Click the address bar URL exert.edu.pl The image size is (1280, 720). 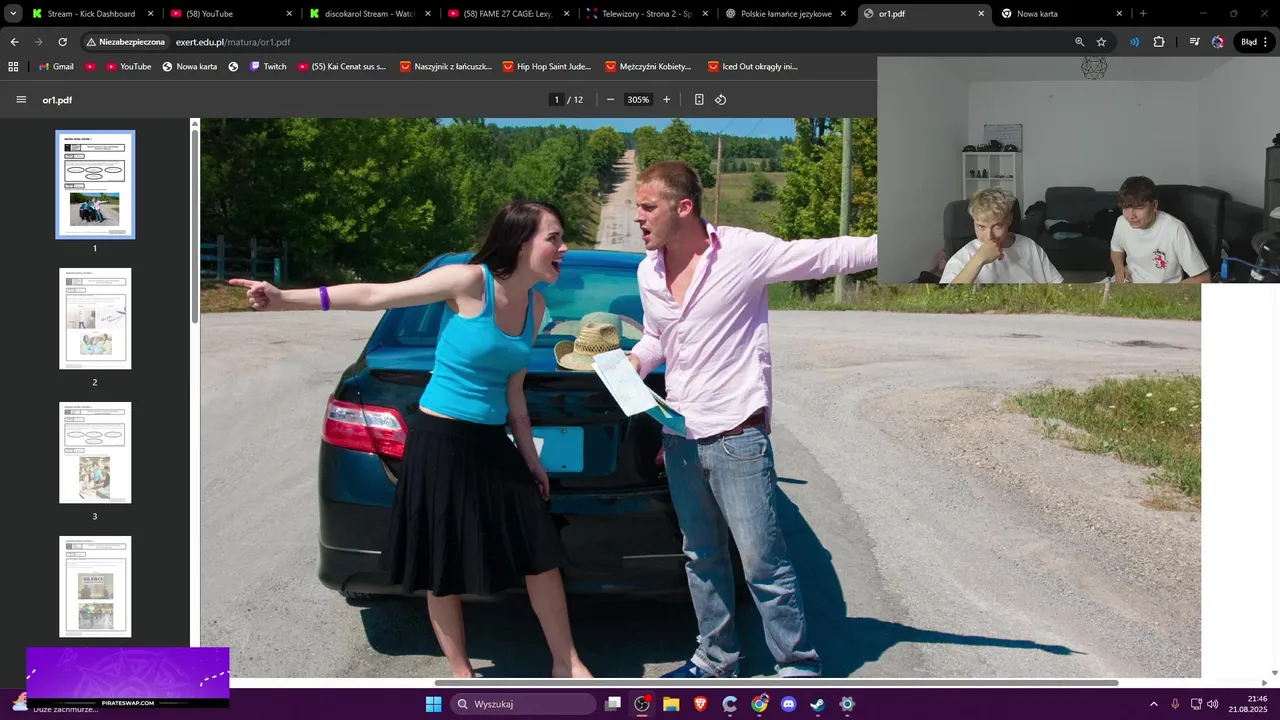(233, 42)
